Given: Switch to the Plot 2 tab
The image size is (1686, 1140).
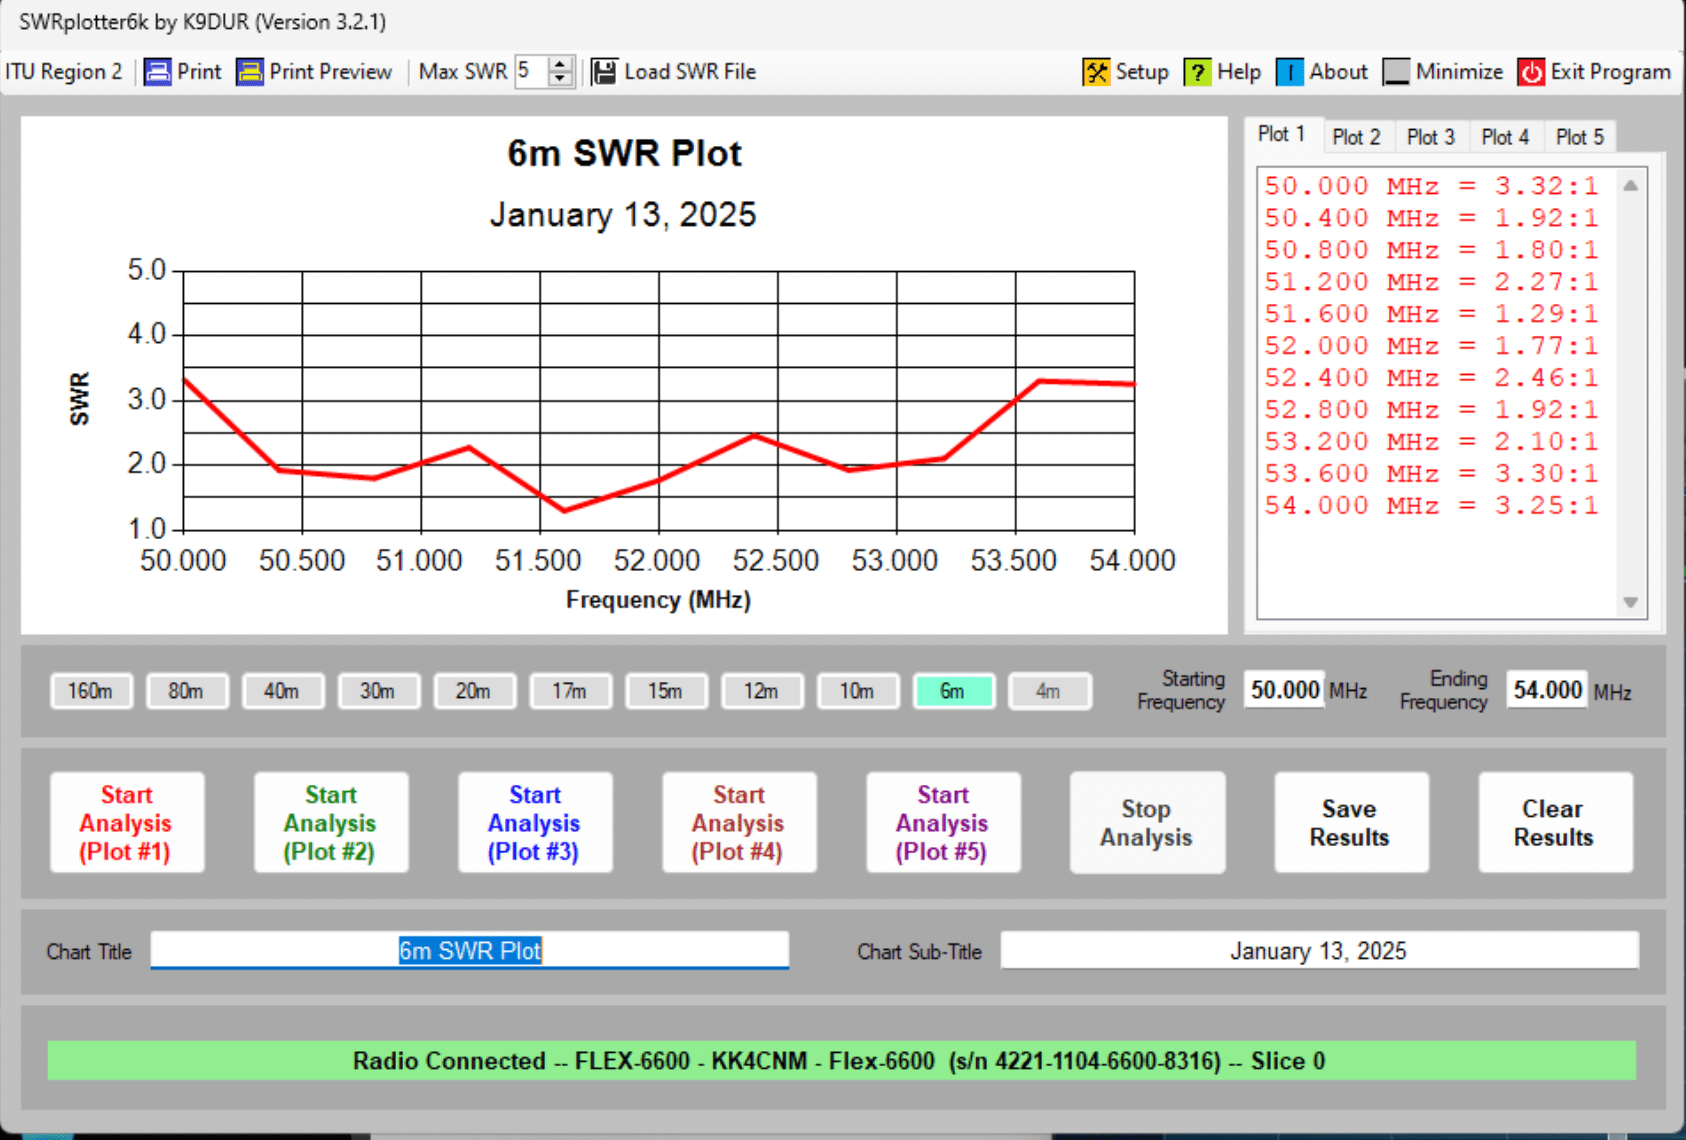Looking at the screenshot, I should point(1356,137).
